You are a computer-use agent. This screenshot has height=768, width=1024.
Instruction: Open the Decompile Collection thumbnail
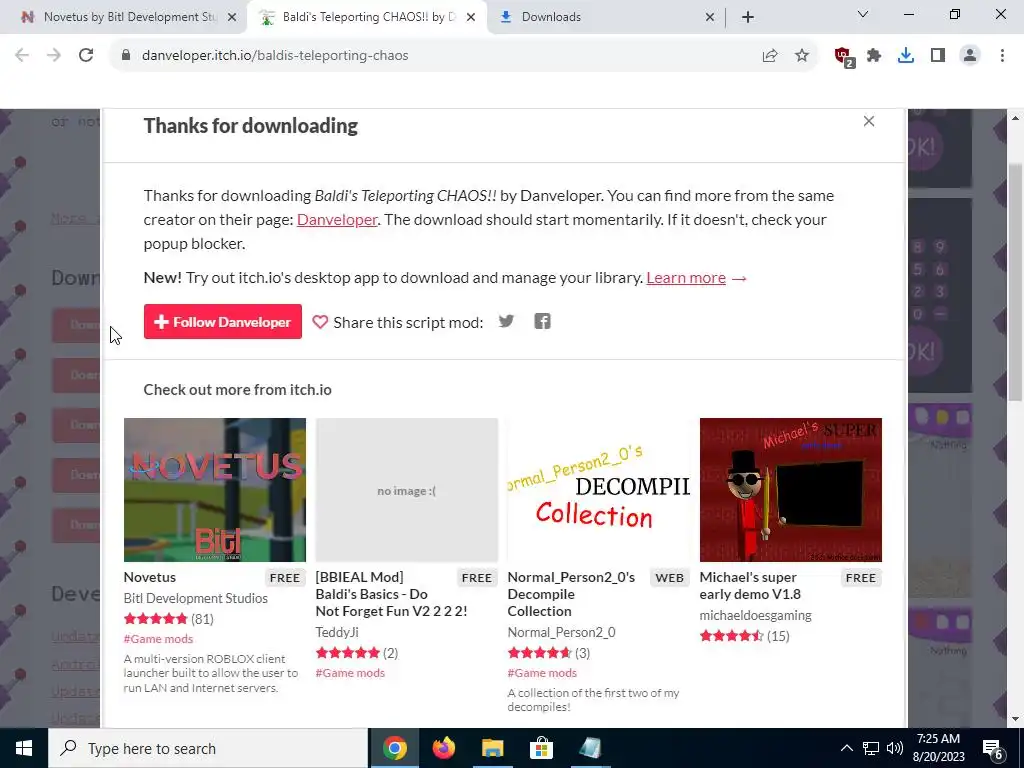pos(599,490)
